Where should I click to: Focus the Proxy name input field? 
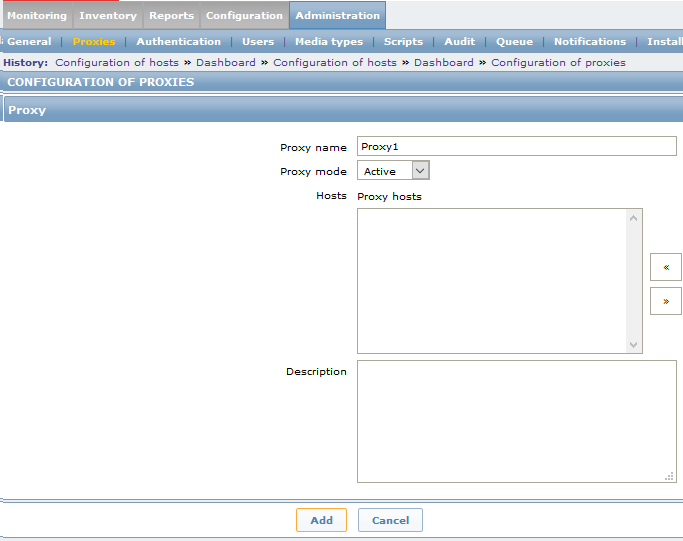(517, 146)
